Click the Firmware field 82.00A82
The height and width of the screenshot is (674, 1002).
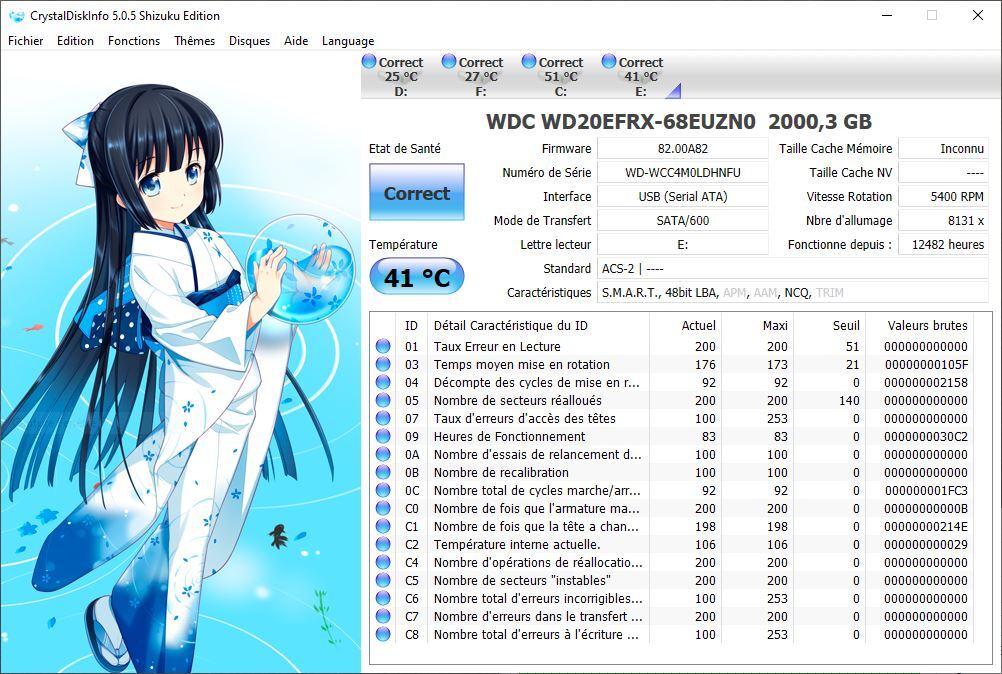click(682, 148)
